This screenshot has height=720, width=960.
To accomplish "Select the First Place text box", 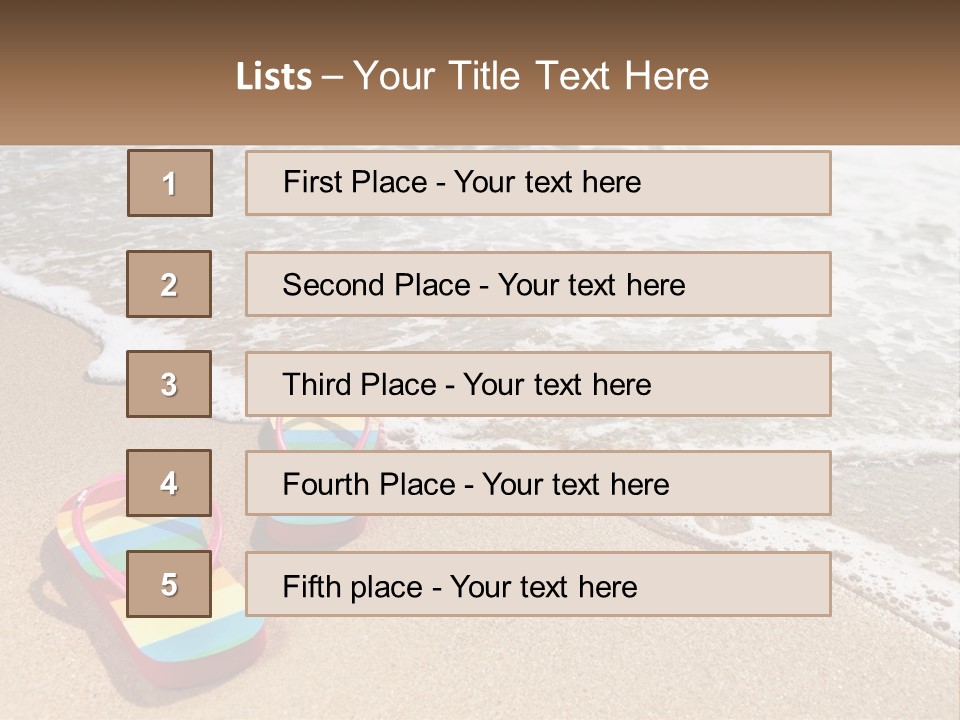I will tap(538, 183).
